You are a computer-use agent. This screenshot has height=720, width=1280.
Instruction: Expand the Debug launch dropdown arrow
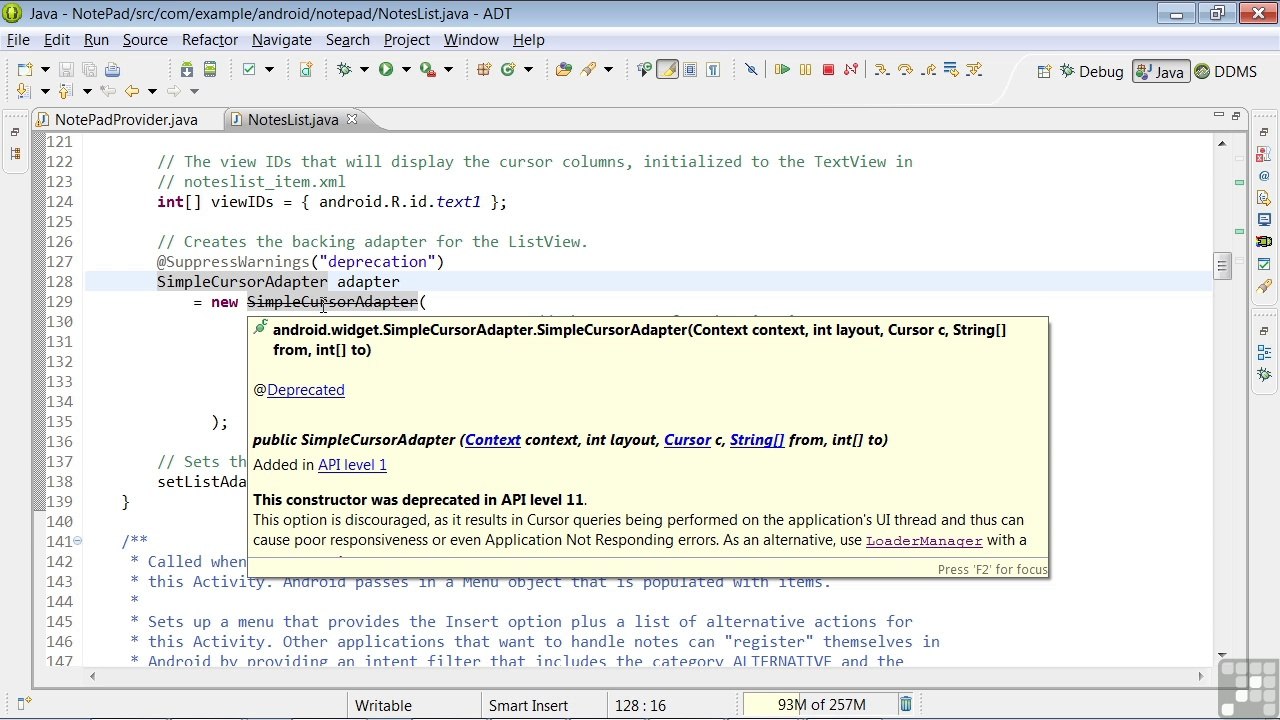point(364,69)
